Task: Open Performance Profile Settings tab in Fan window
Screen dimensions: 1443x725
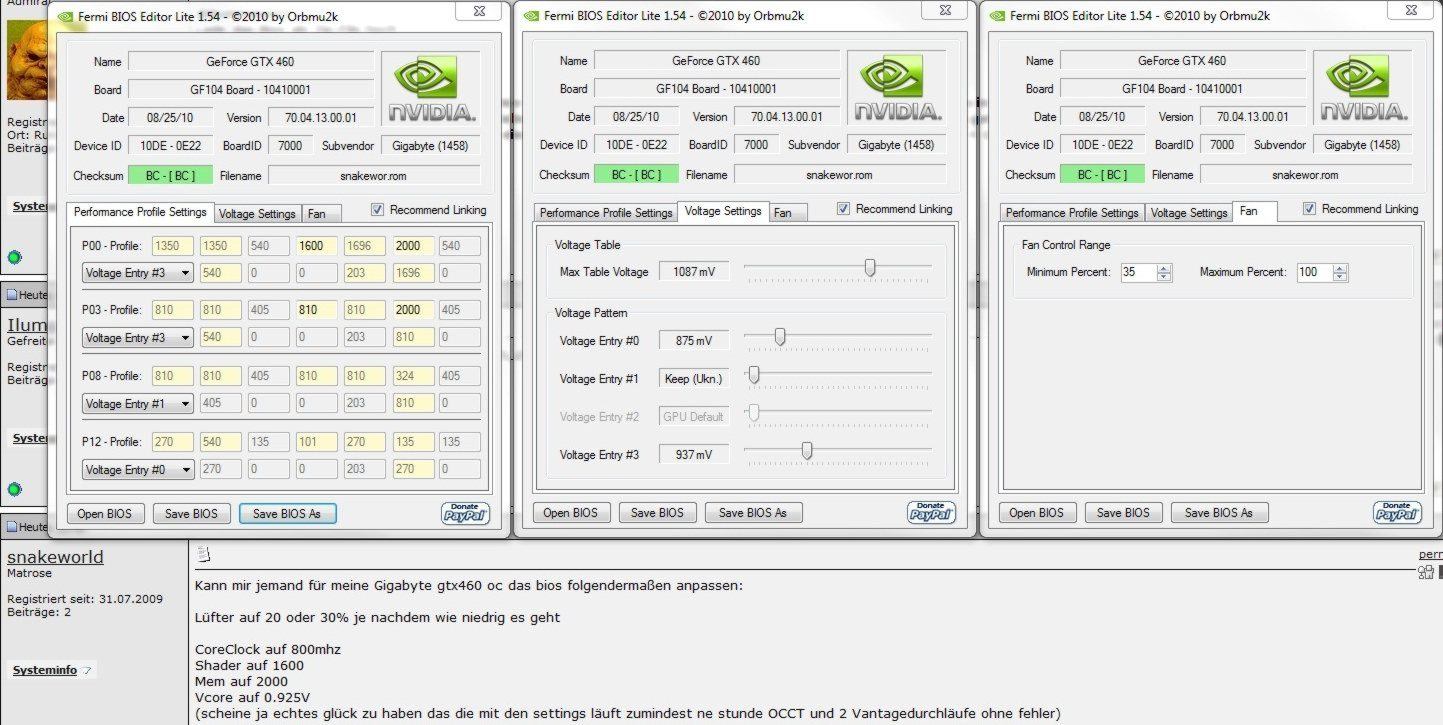Action: click(x=1072, y=213)
